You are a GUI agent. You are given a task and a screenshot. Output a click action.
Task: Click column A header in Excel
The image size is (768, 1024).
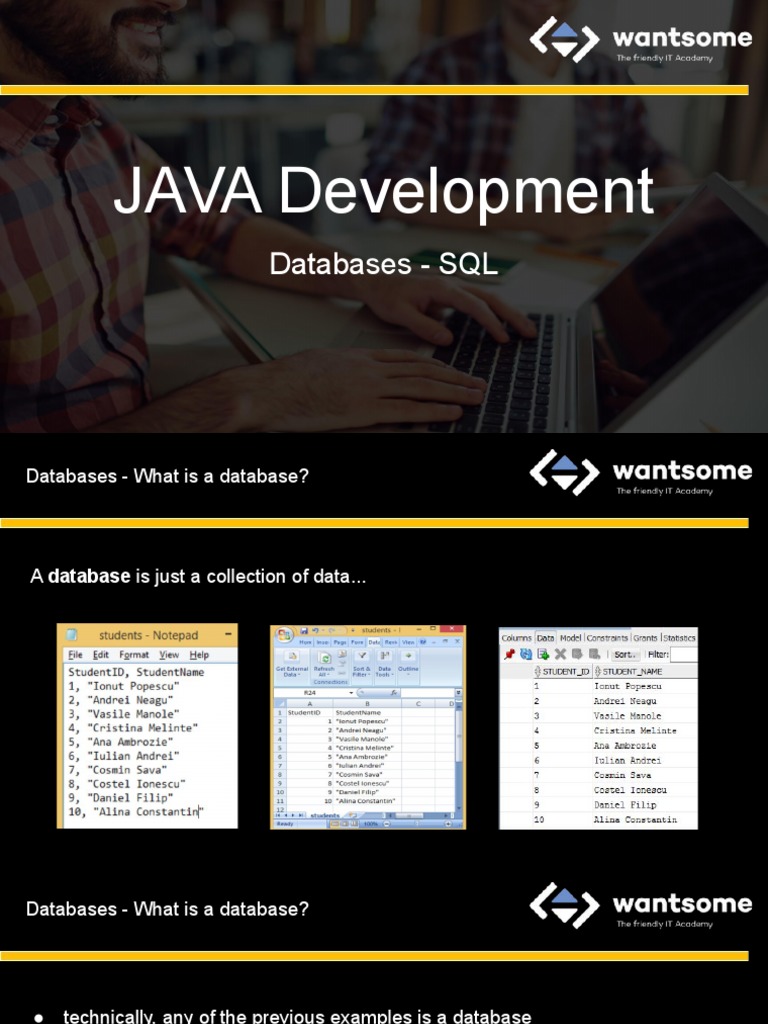click(x=310, y=703)
